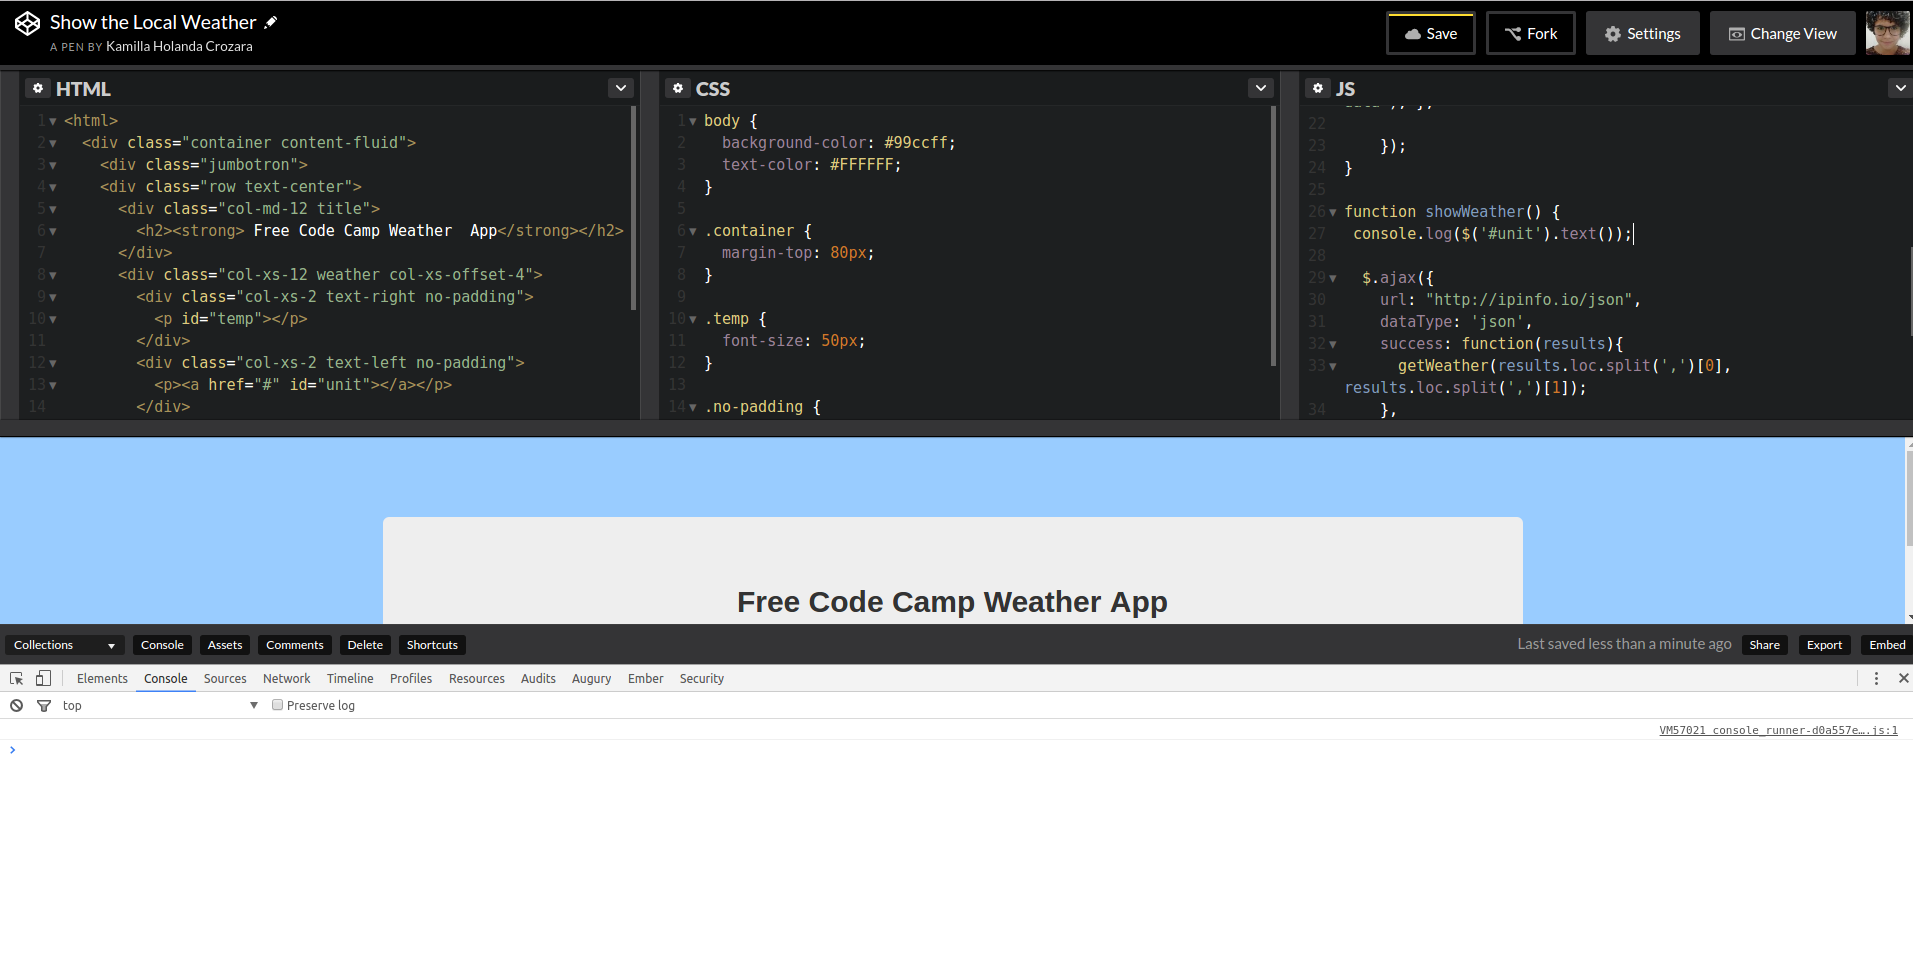
Task: Toggle the DevTools device mode icon
Action: click(43, 678)
